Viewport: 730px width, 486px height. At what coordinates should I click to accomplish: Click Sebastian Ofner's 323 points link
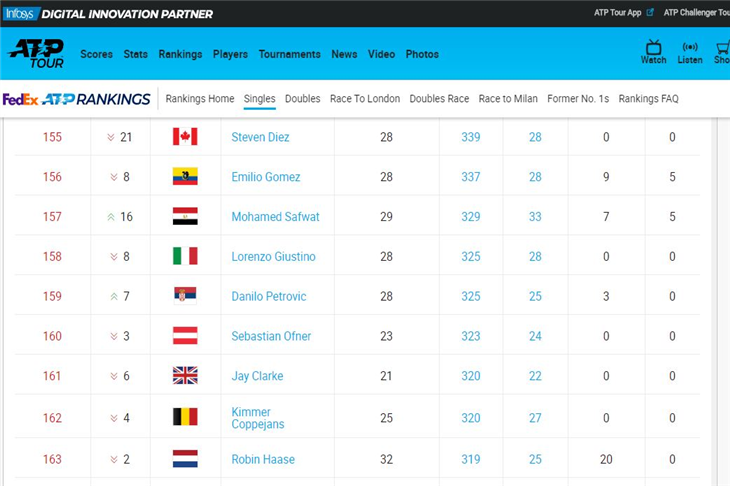tap(471, 336)
